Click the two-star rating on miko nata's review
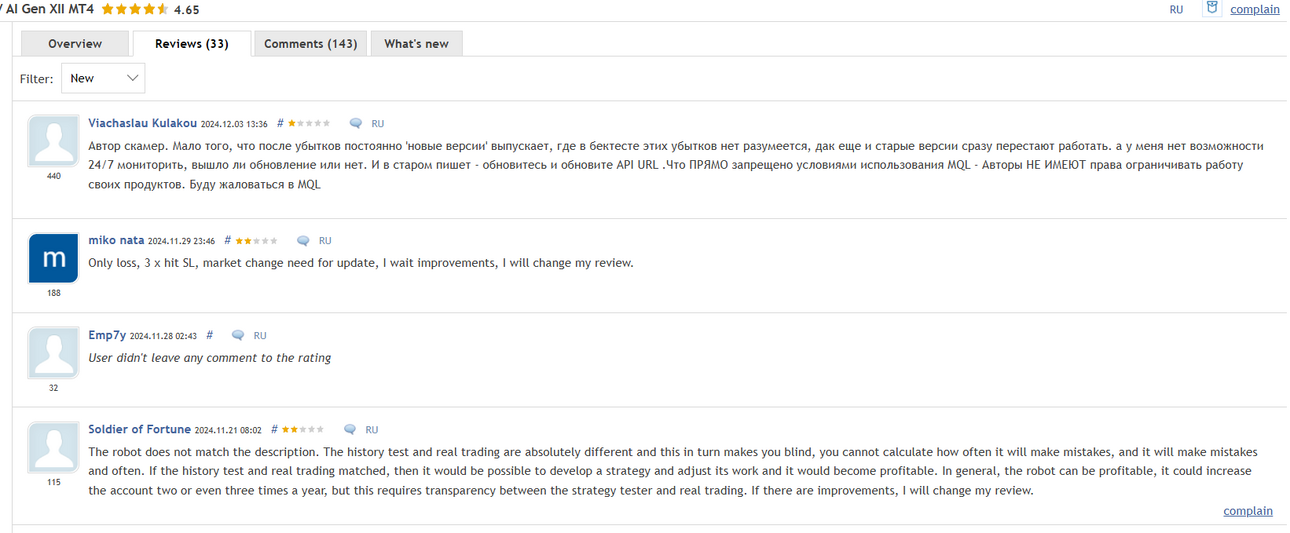This screenshot has width=1290, height=533. [257, 241]
